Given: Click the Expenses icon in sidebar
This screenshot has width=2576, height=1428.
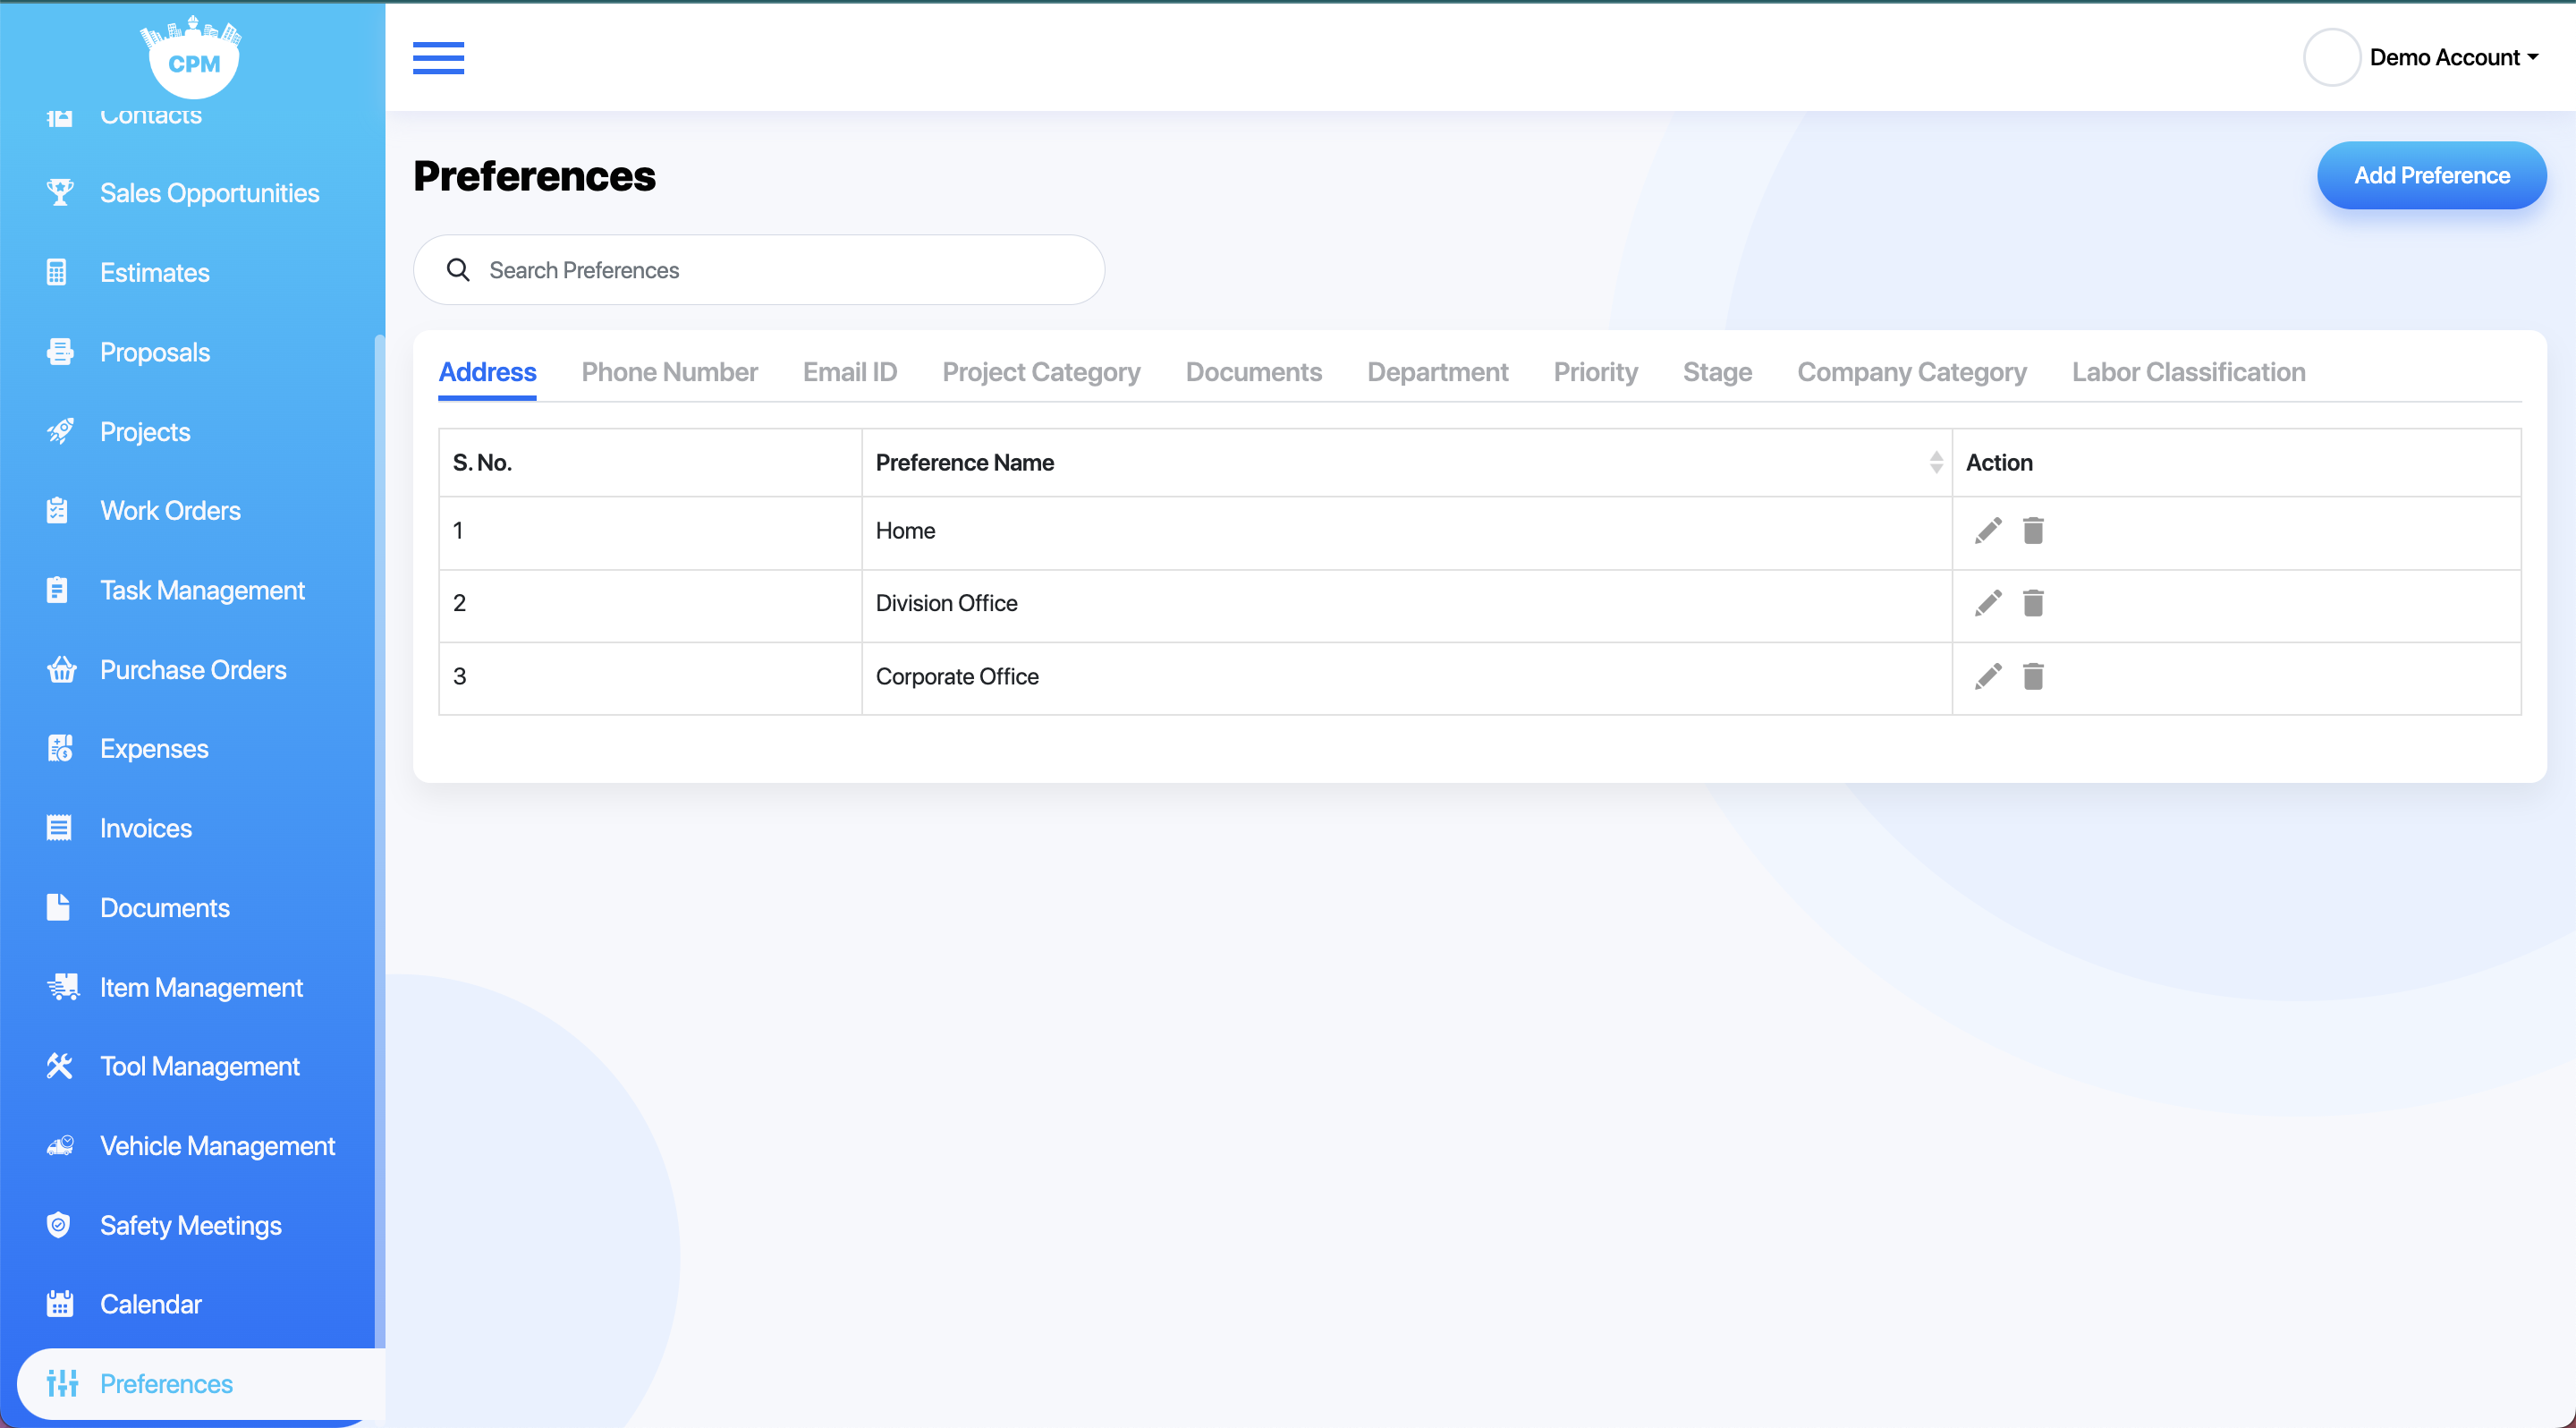Looking at the screenshot, I should pyautogui.click(x=60, y=748).
